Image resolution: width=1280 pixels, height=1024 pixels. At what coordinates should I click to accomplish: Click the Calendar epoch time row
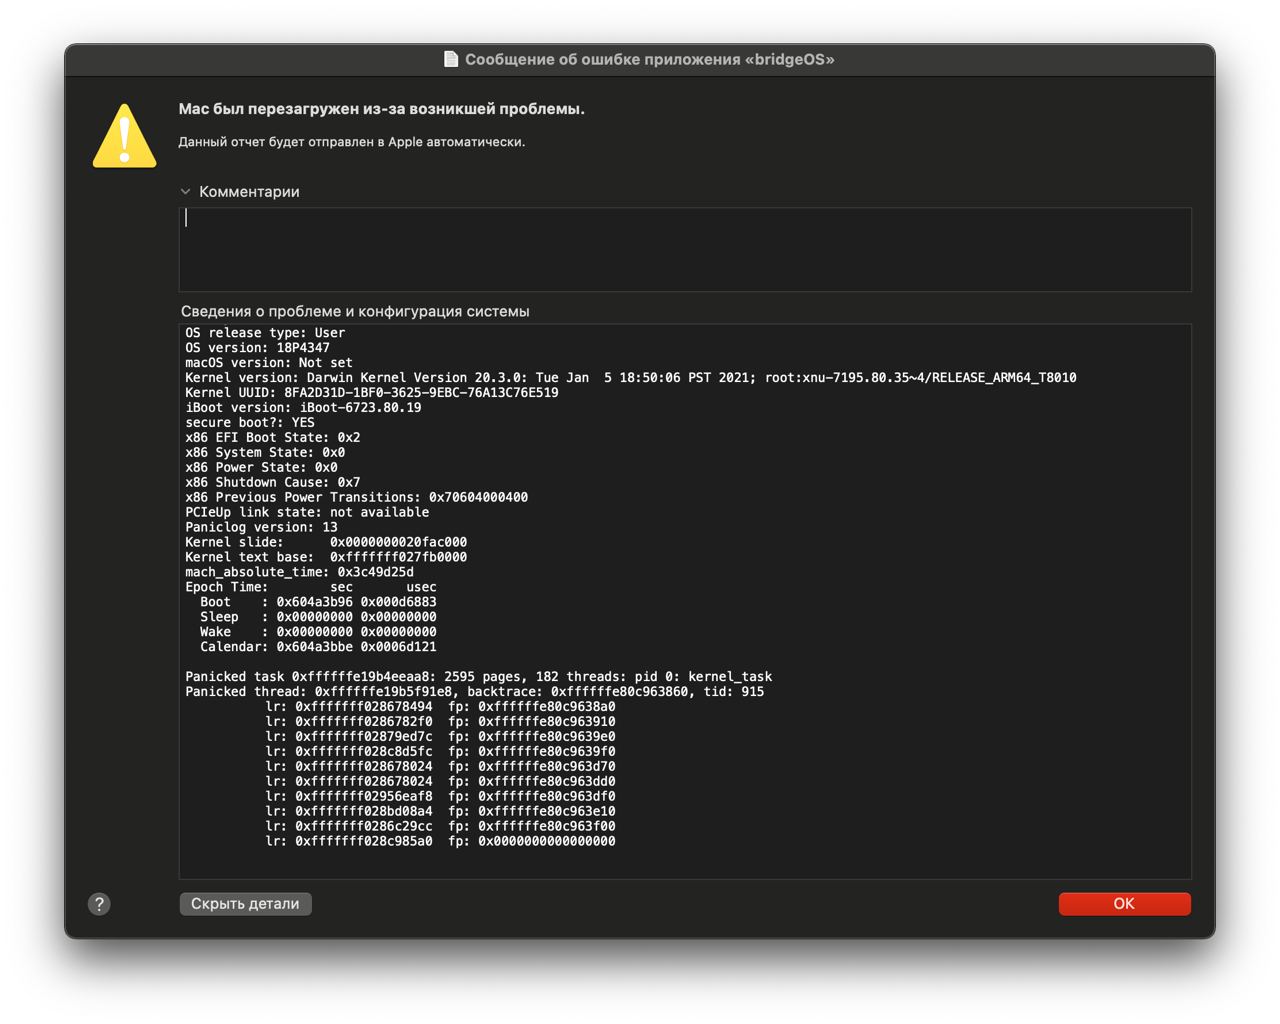click(x=318, y=648)
